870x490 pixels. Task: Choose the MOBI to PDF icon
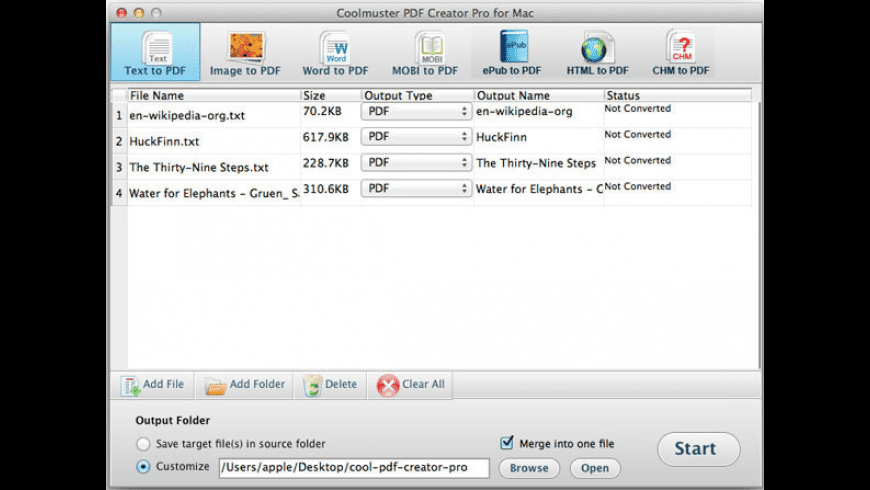(x=425, y=53)
